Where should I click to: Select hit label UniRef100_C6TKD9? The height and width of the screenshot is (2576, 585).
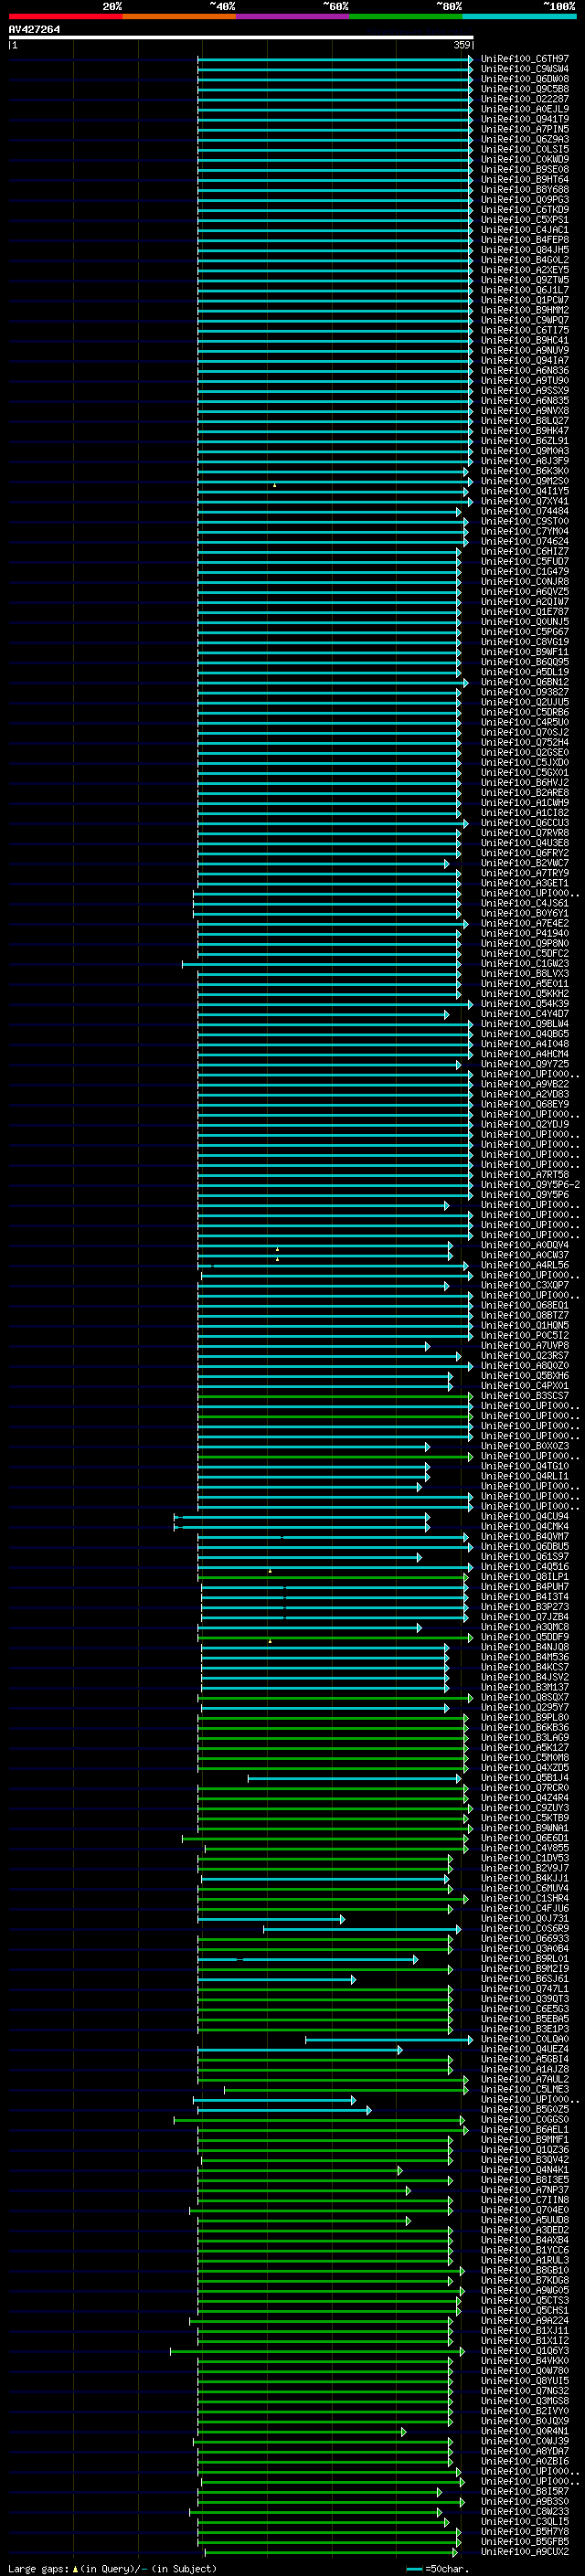525,210
